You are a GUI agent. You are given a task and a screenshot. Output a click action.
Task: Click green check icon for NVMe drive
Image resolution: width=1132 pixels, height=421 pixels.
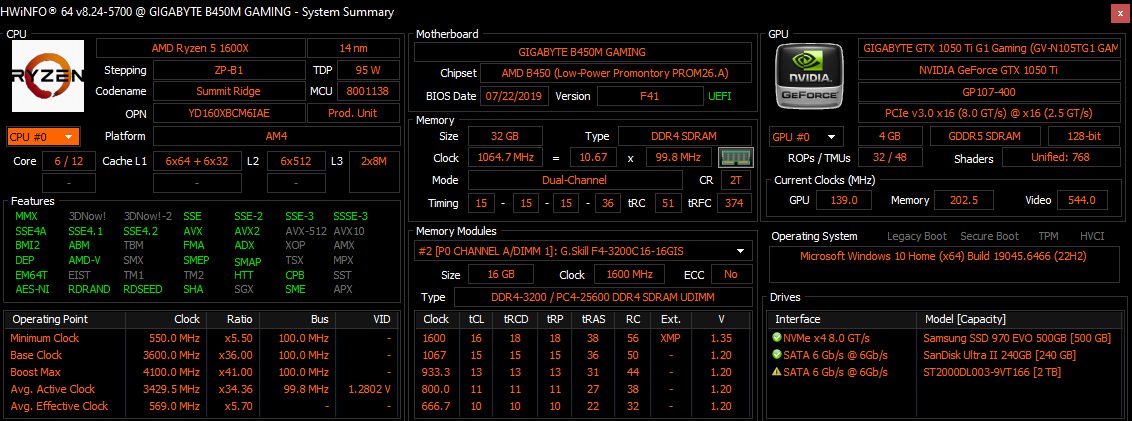click(776, 337)
